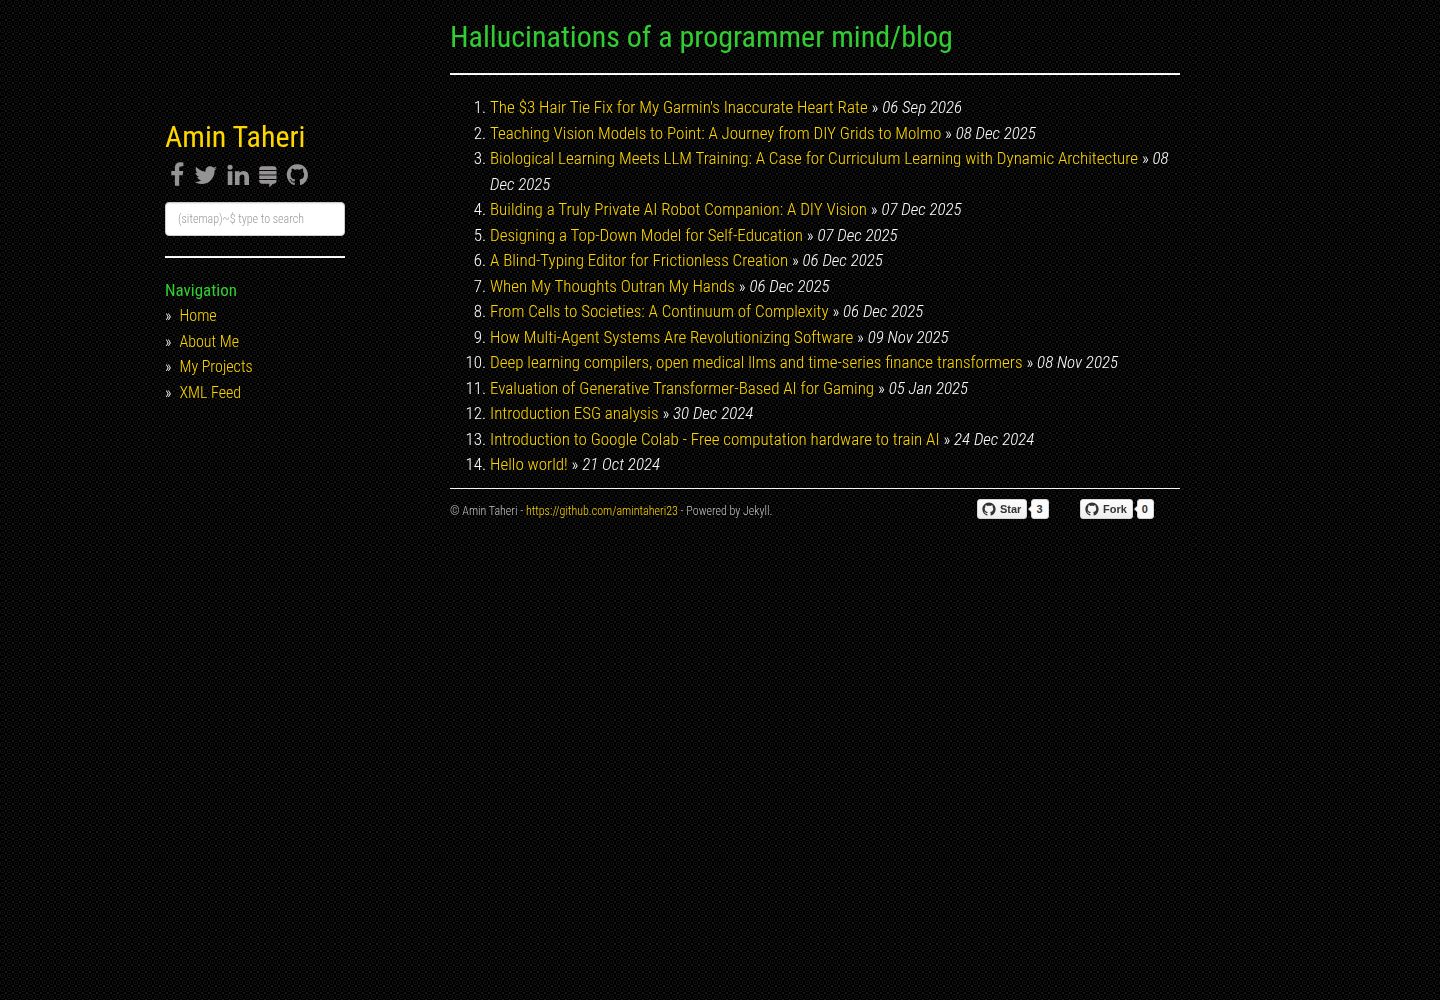The width and height of the screenshot is (1440, 1000).
Task: Open Top-Down Model for Self-Education post
Action: tap(646, 235)
